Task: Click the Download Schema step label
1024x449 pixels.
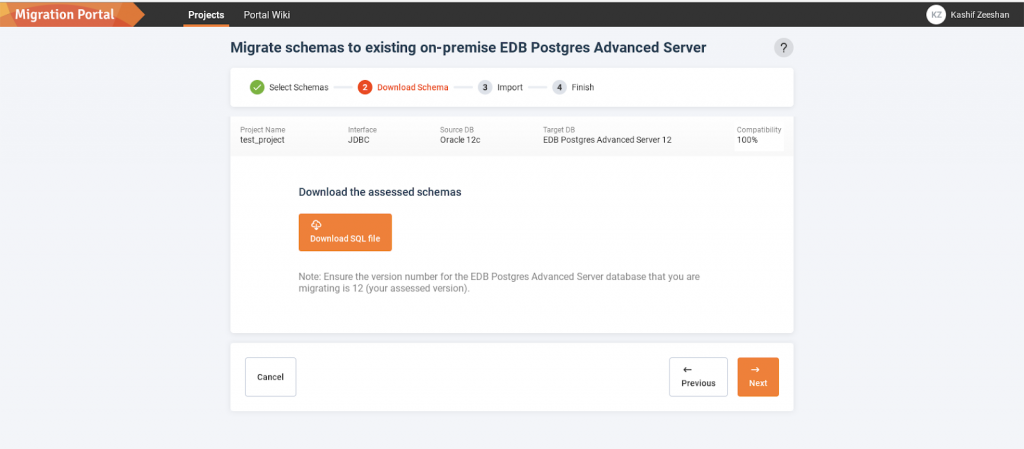Action: [412, 88]
